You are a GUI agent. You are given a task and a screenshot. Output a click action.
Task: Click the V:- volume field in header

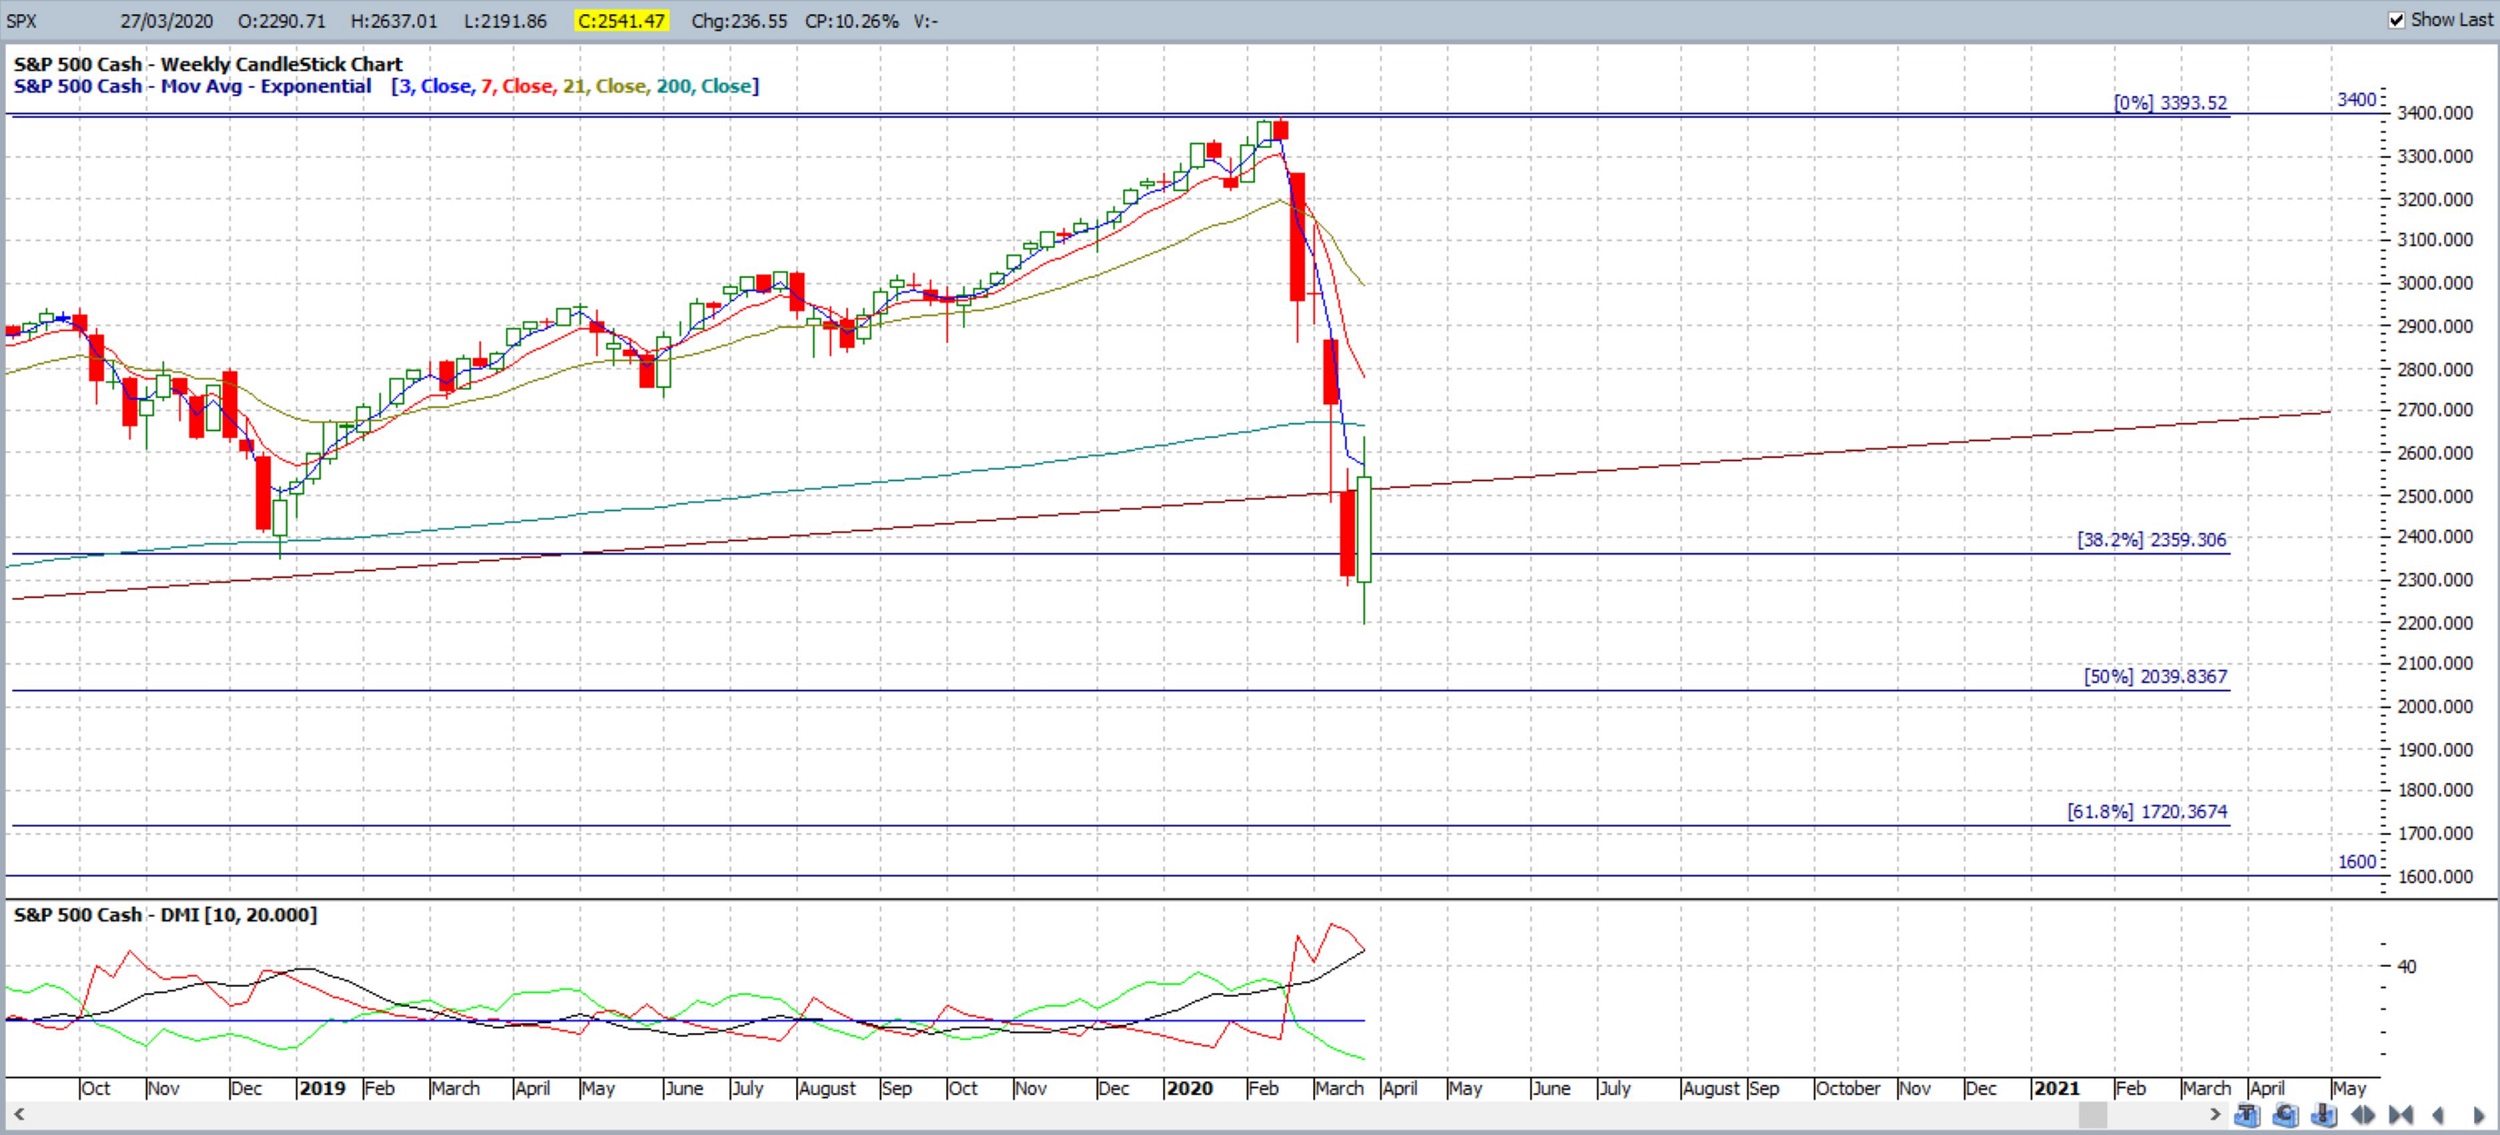coord(925,21)
